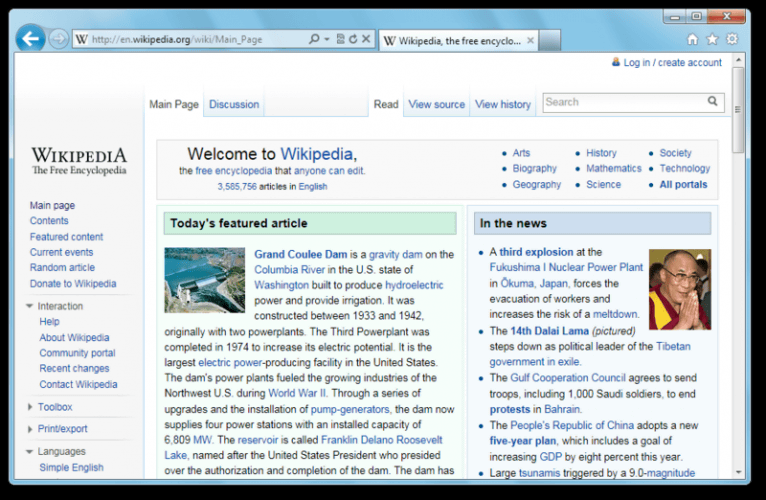
Task: Open the Science portal link
Action: [x=603, y=184]
